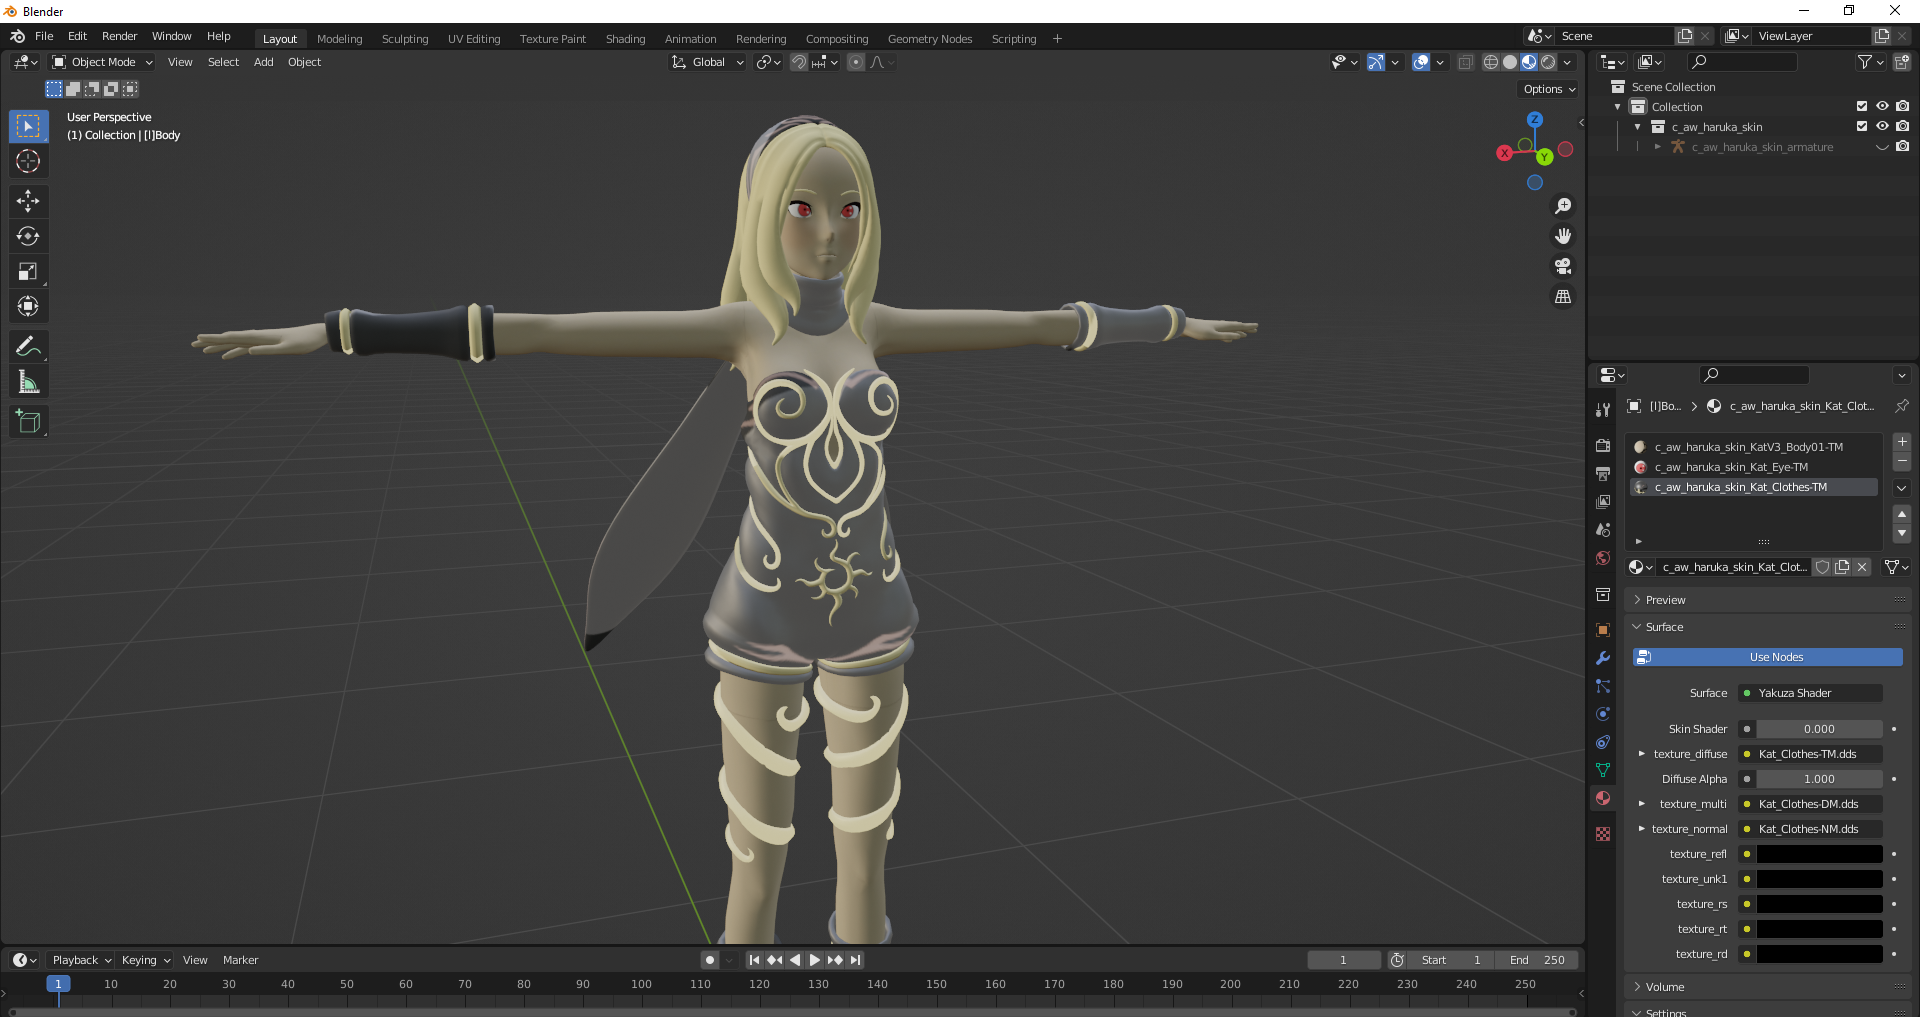The image size is (1920, 1017).
Task: Click the viewport zoom magnifier icon
Action: click(x=1563, y=206)
